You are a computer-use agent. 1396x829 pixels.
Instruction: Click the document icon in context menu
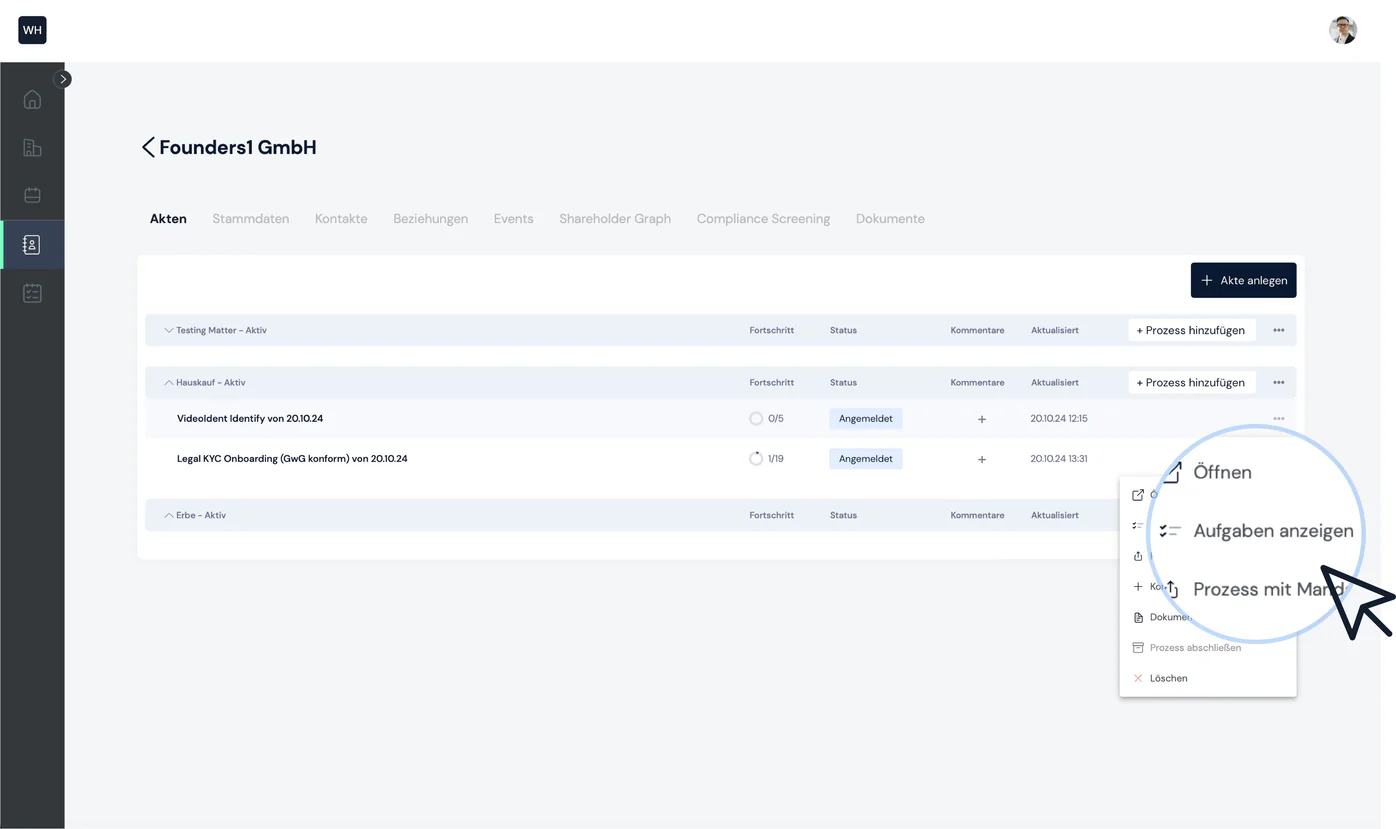[x=1138, y=617]
